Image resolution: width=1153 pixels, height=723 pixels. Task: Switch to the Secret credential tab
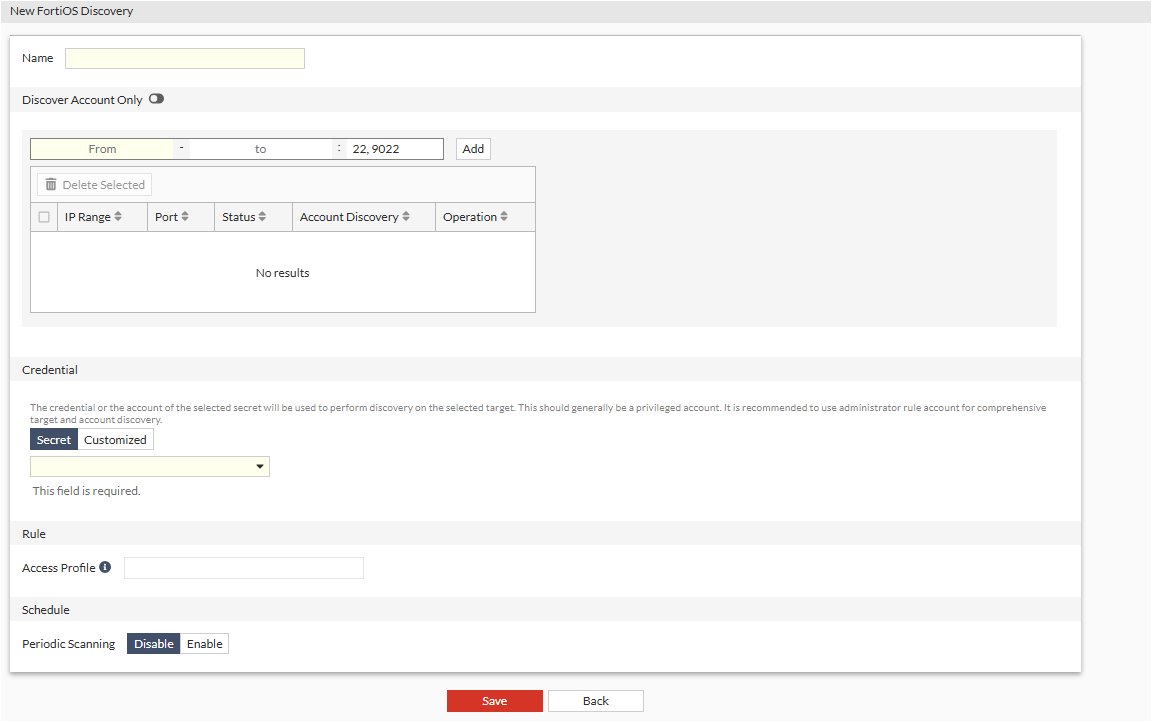54,440
